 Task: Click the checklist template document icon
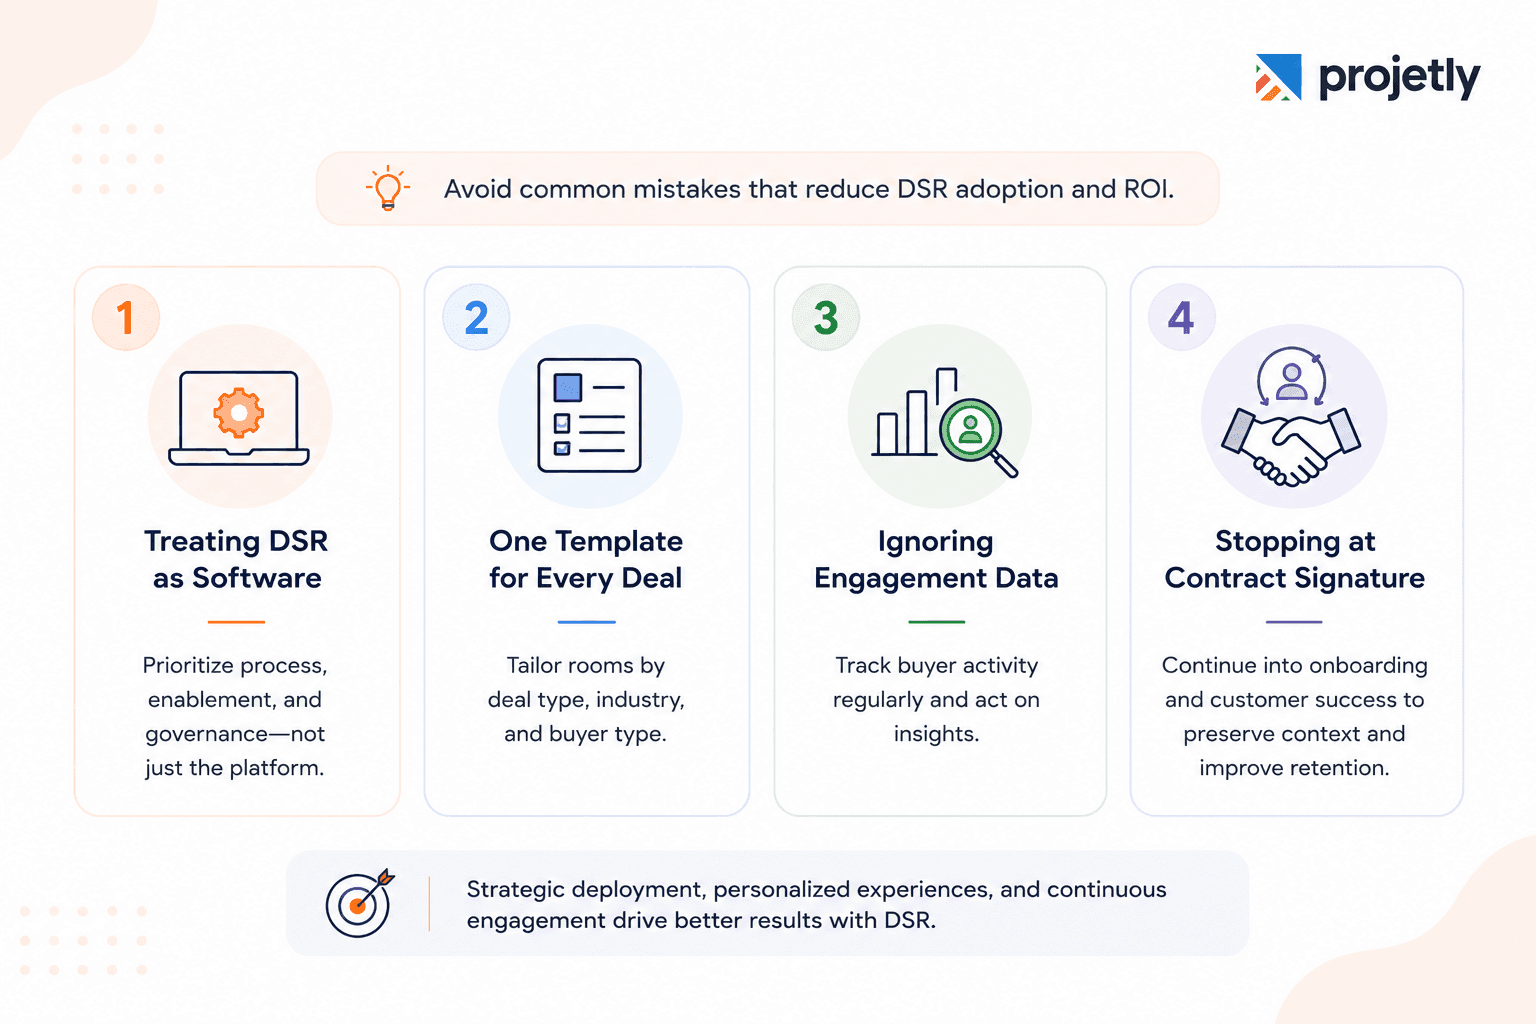click(589, 415)
